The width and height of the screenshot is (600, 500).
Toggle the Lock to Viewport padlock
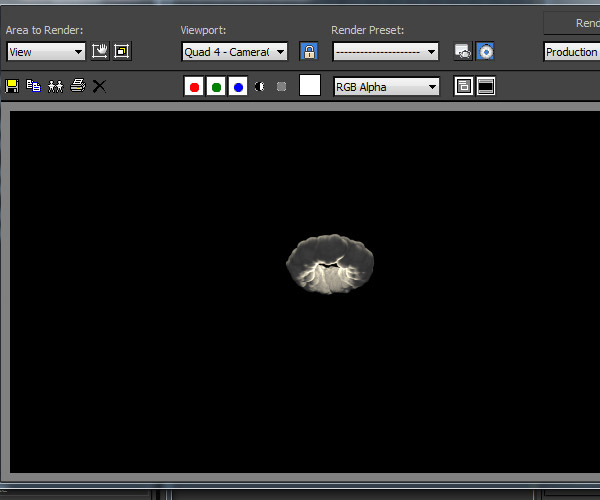click(x=309, y=51)
